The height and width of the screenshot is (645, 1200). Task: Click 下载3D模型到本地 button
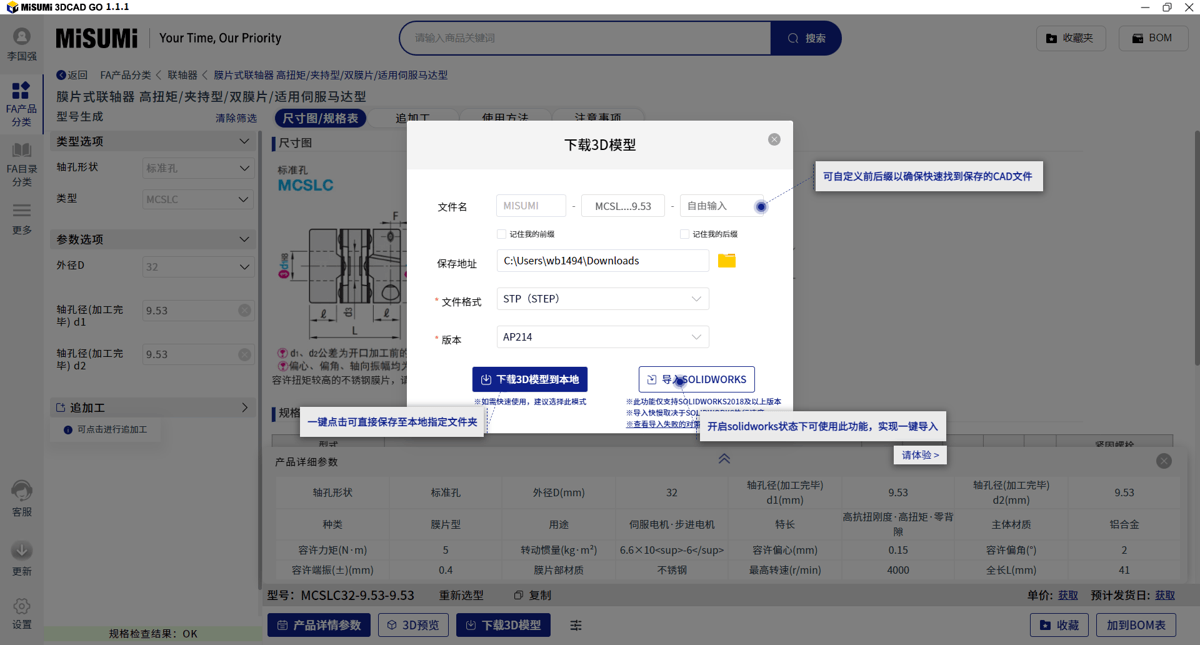coord(530,380)
